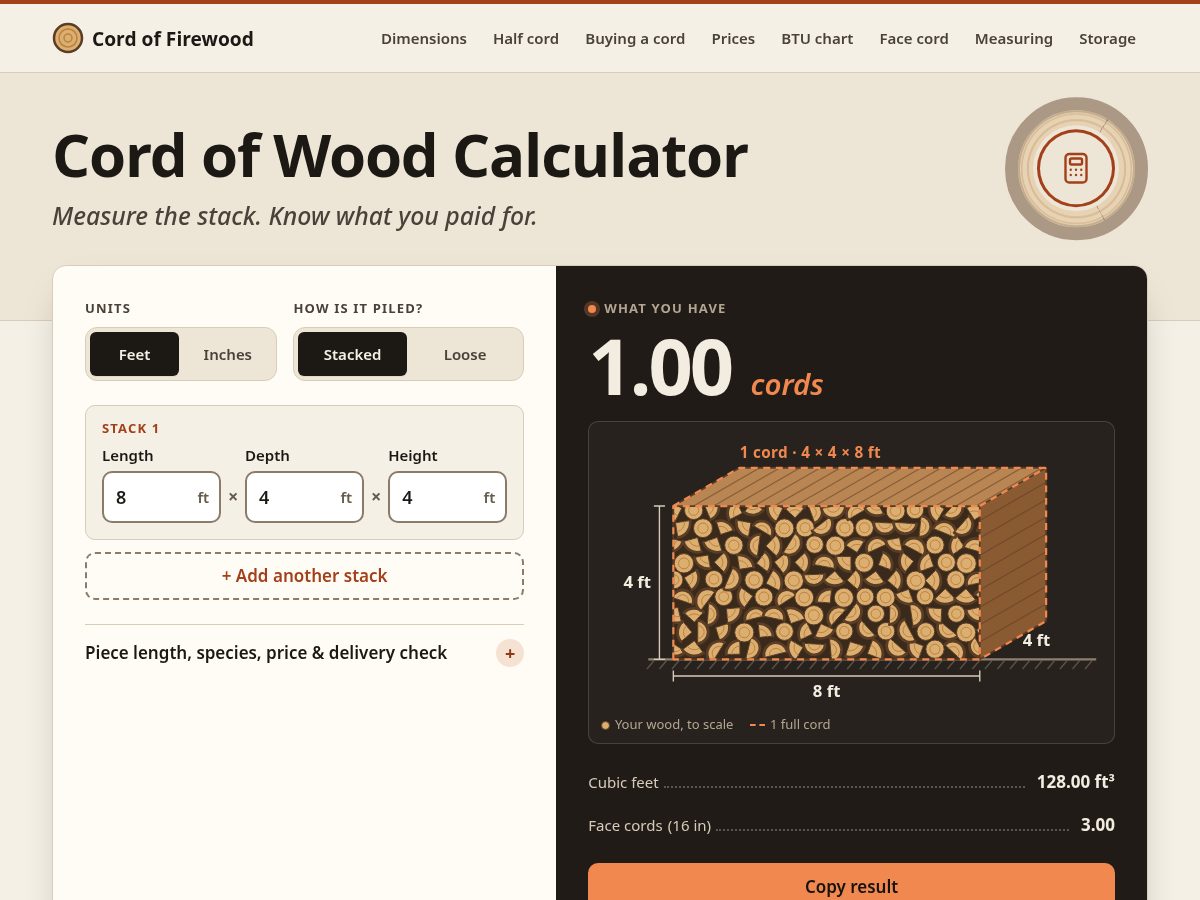Click the Depth input field
Image resolution: width=1200 pixels, height=900 pixels.
(x=304, y=497)
